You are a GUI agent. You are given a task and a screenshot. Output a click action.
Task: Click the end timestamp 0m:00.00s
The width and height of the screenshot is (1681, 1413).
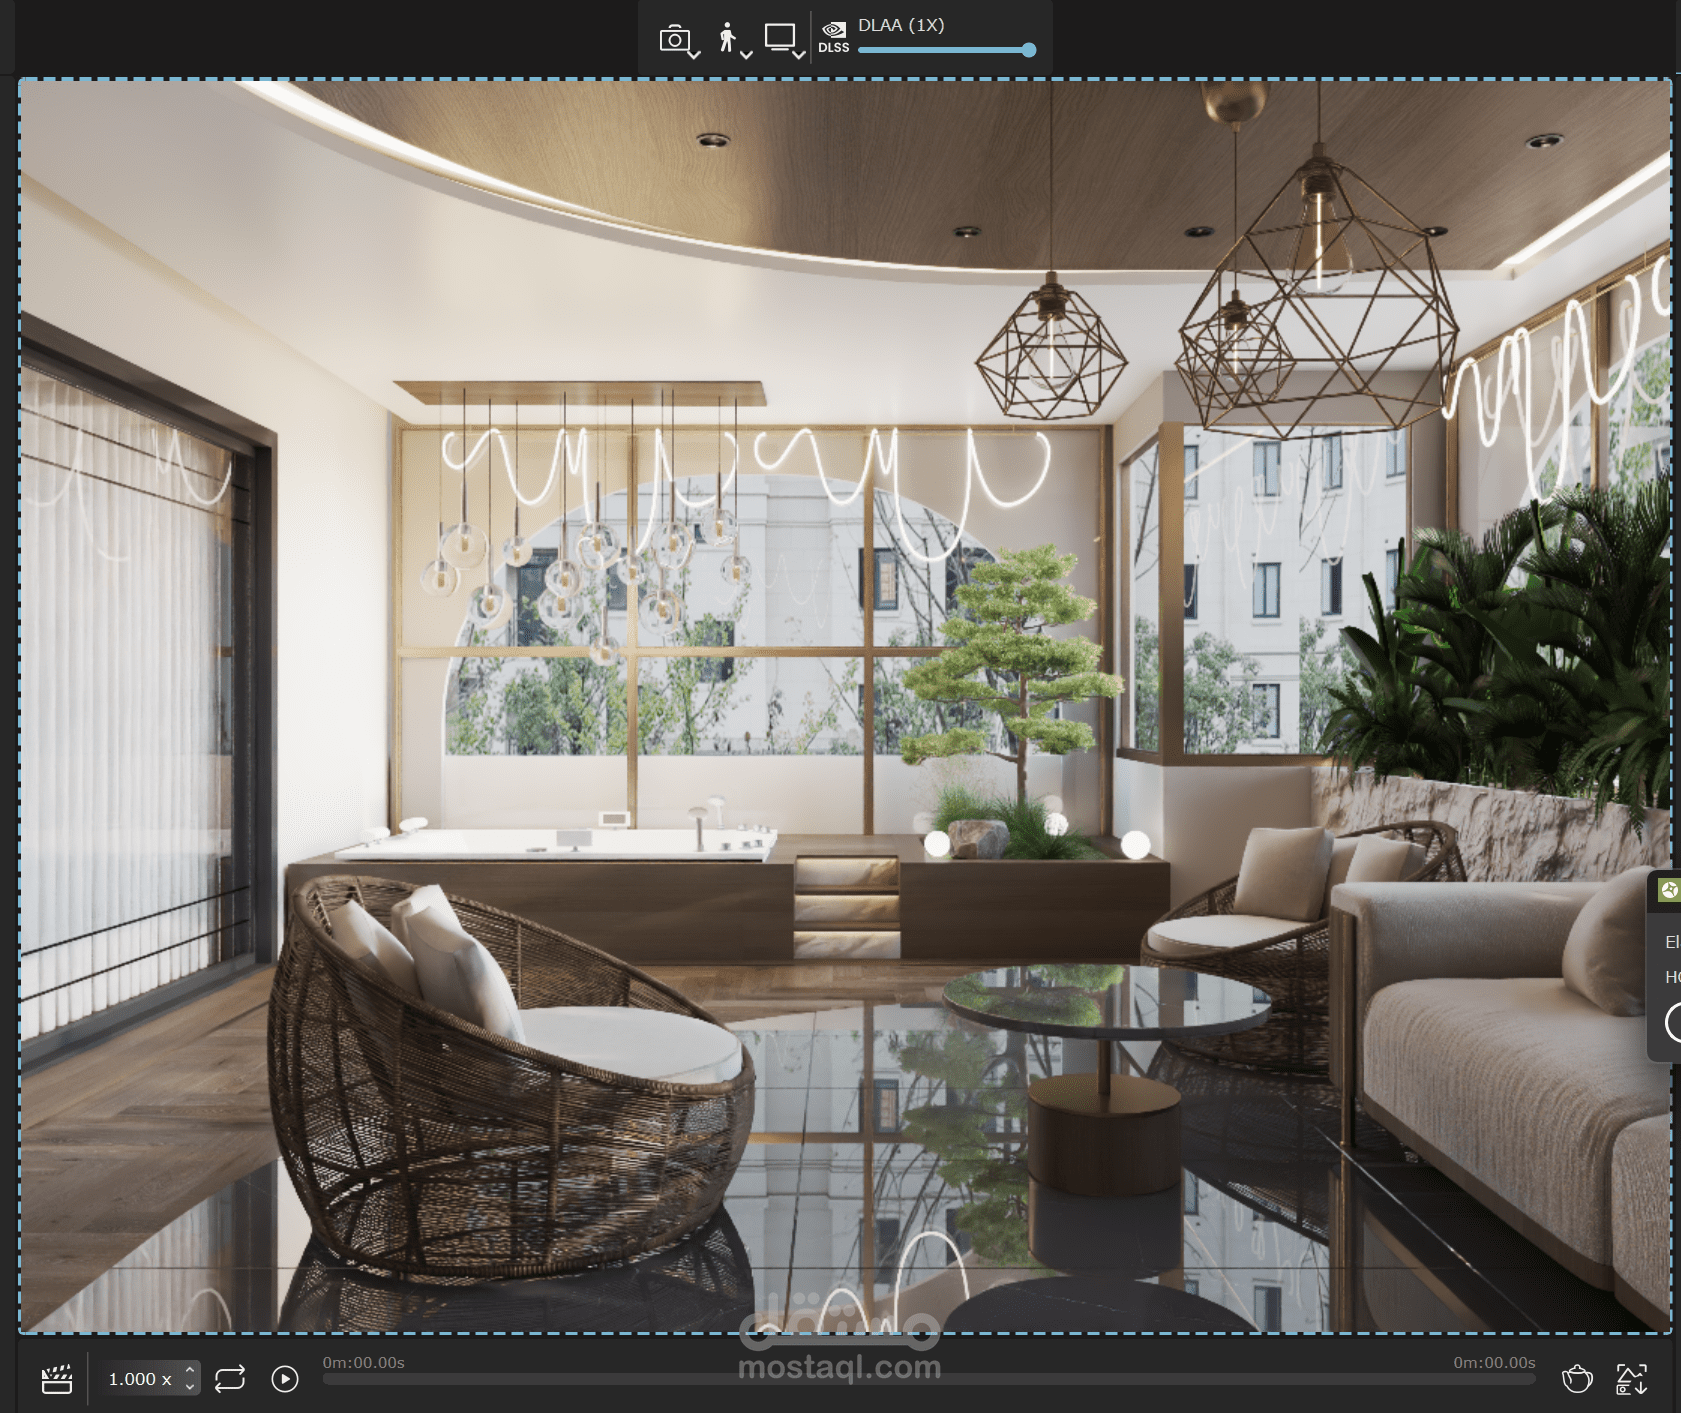coord(1494,1362)
